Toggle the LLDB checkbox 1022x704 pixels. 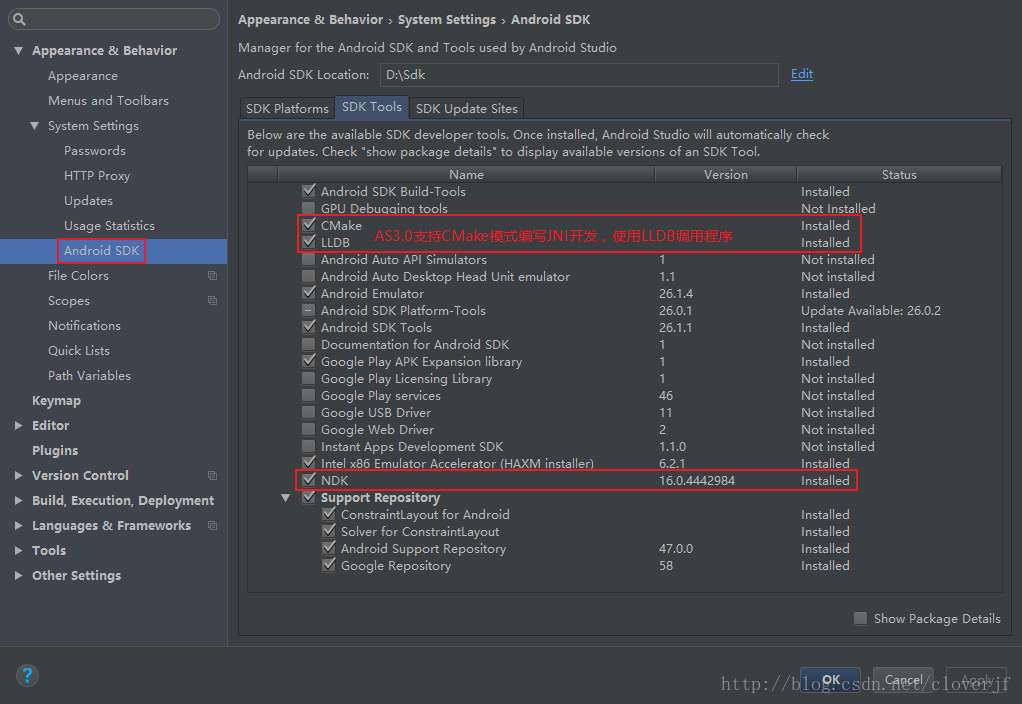(x=309, y=242)
